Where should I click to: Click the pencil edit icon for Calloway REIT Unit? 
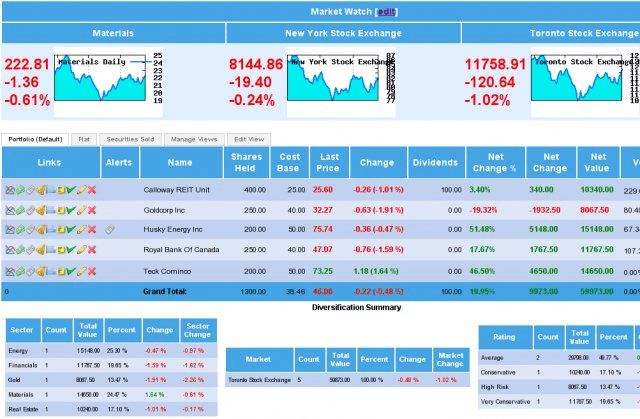[82, 190]
